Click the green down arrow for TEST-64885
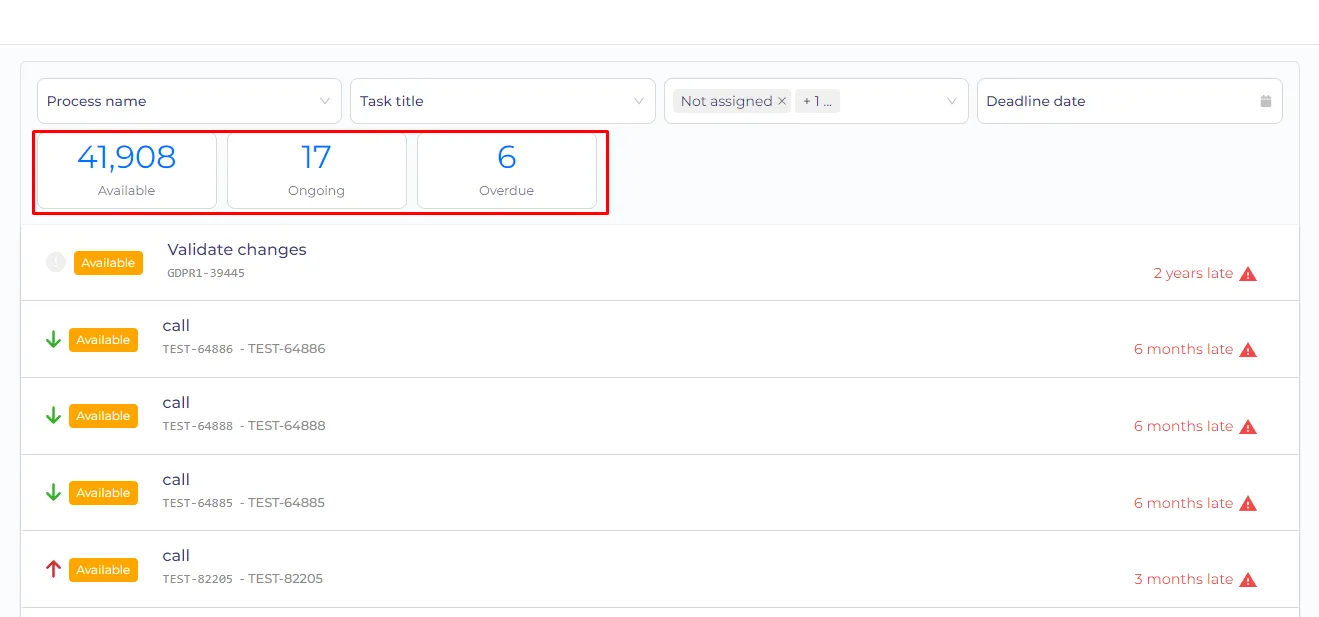Viewport: 1319px width, 617px height. pyautogui.click(x=54, y=493)
